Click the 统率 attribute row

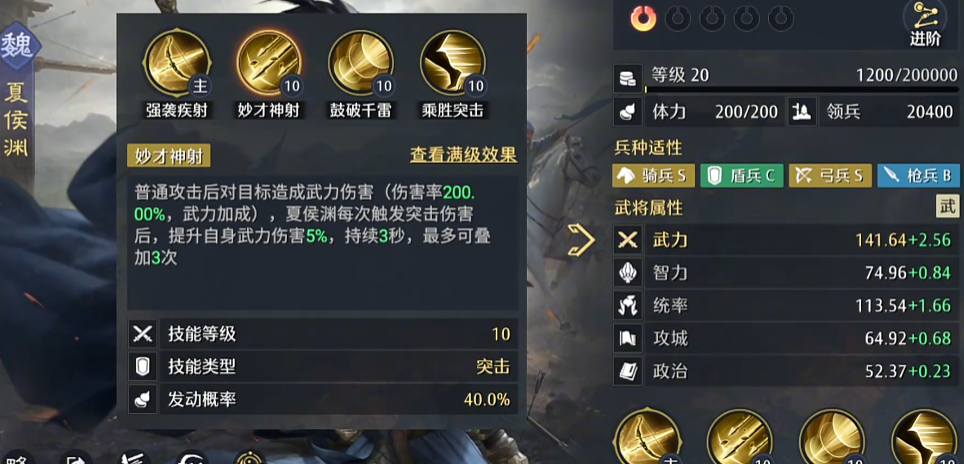coord(786,305)
